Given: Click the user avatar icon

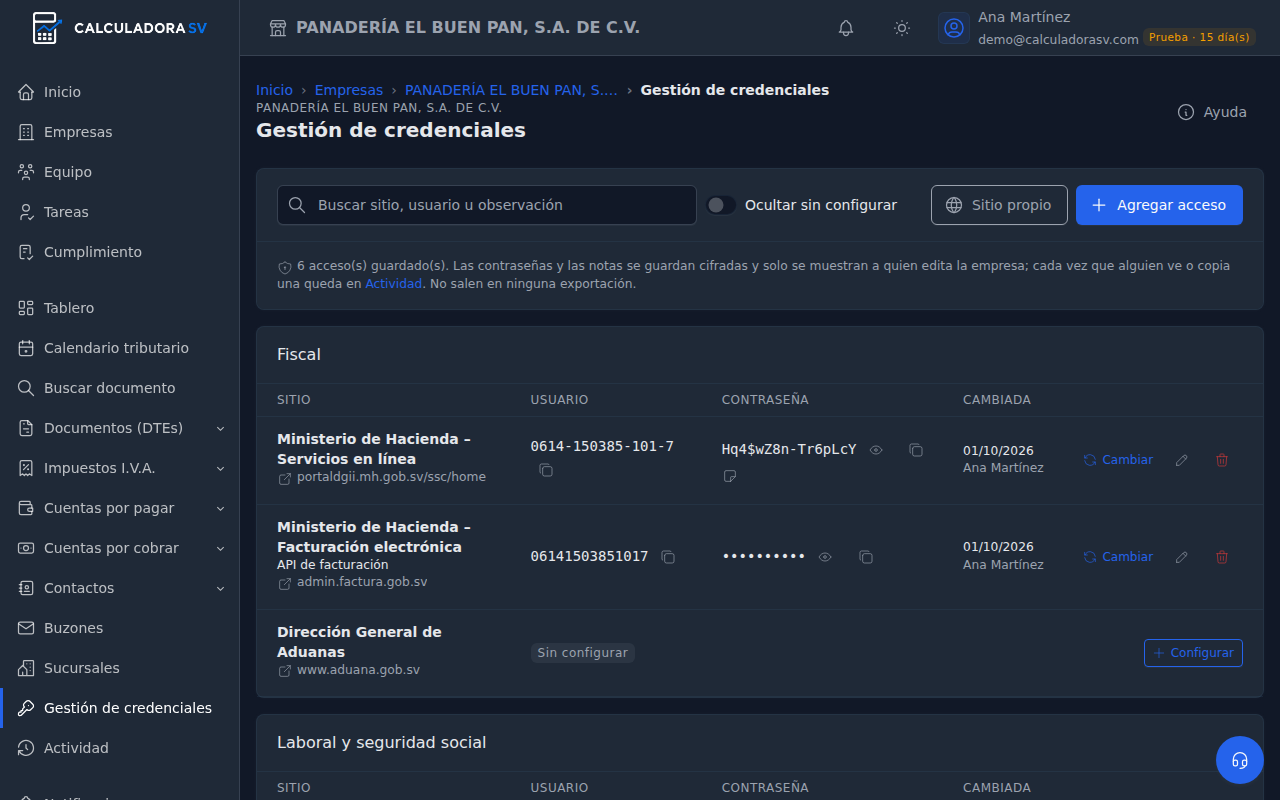Looking at the screenshot, I should point(954,28).
